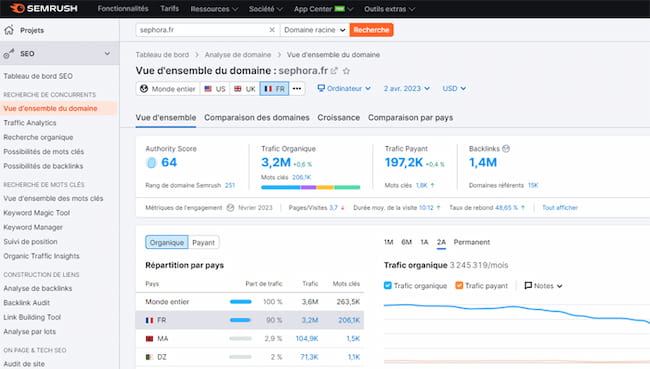Expand the Notes dropdown
Viewport: 650px width, 369px height.
point(543,286)
